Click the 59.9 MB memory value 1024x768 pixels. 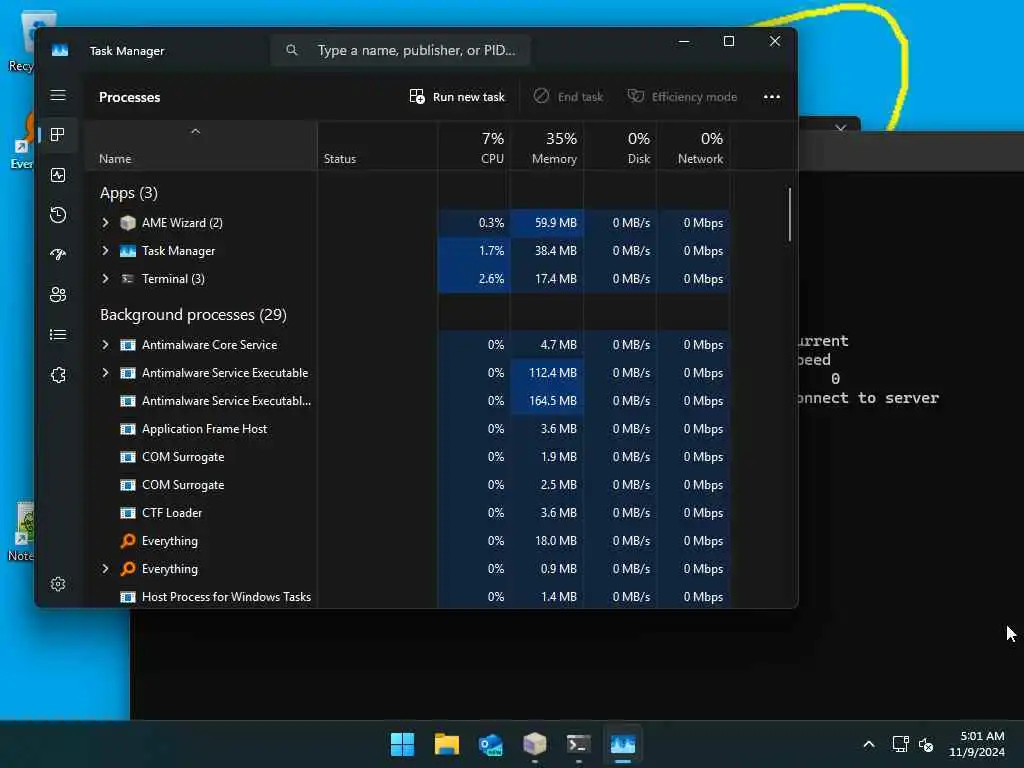coord(556,223)
